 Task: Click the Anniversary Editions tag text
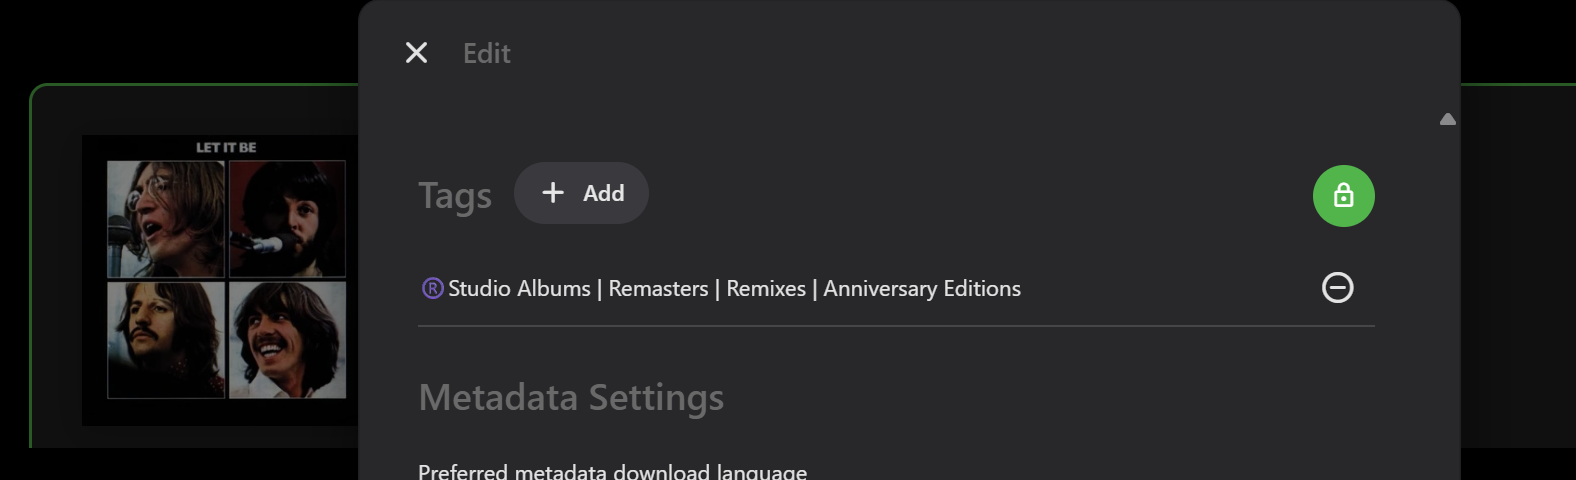tap(922, 289)
